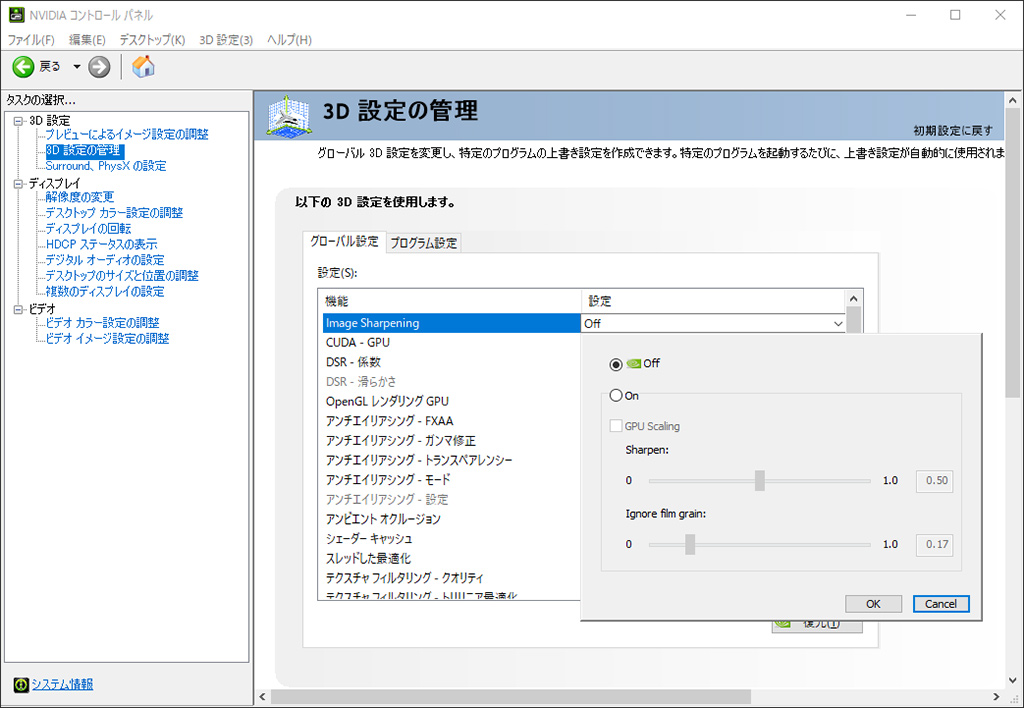Switch to the グローバル設定 tab
This screenshot has height=708, width=1024.
pyautogui.click(x=344, y=242)
